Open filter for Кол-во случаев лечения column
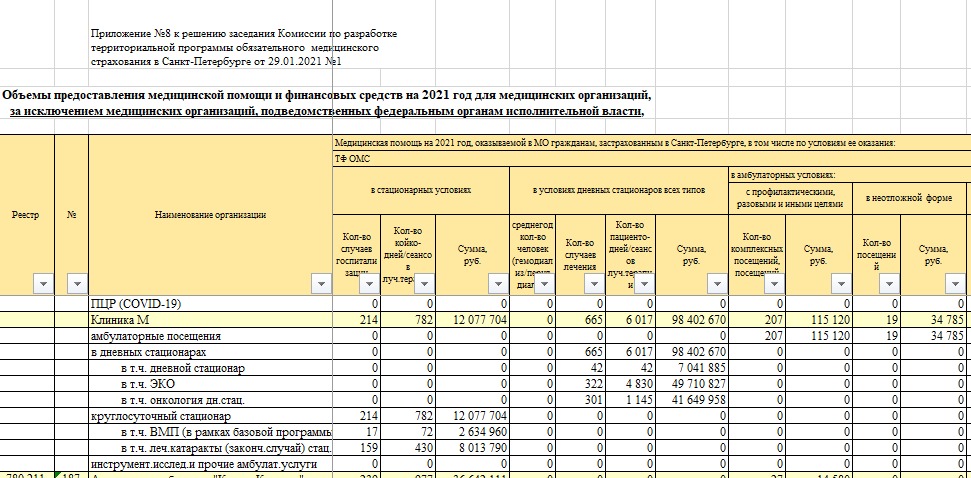 594,284
